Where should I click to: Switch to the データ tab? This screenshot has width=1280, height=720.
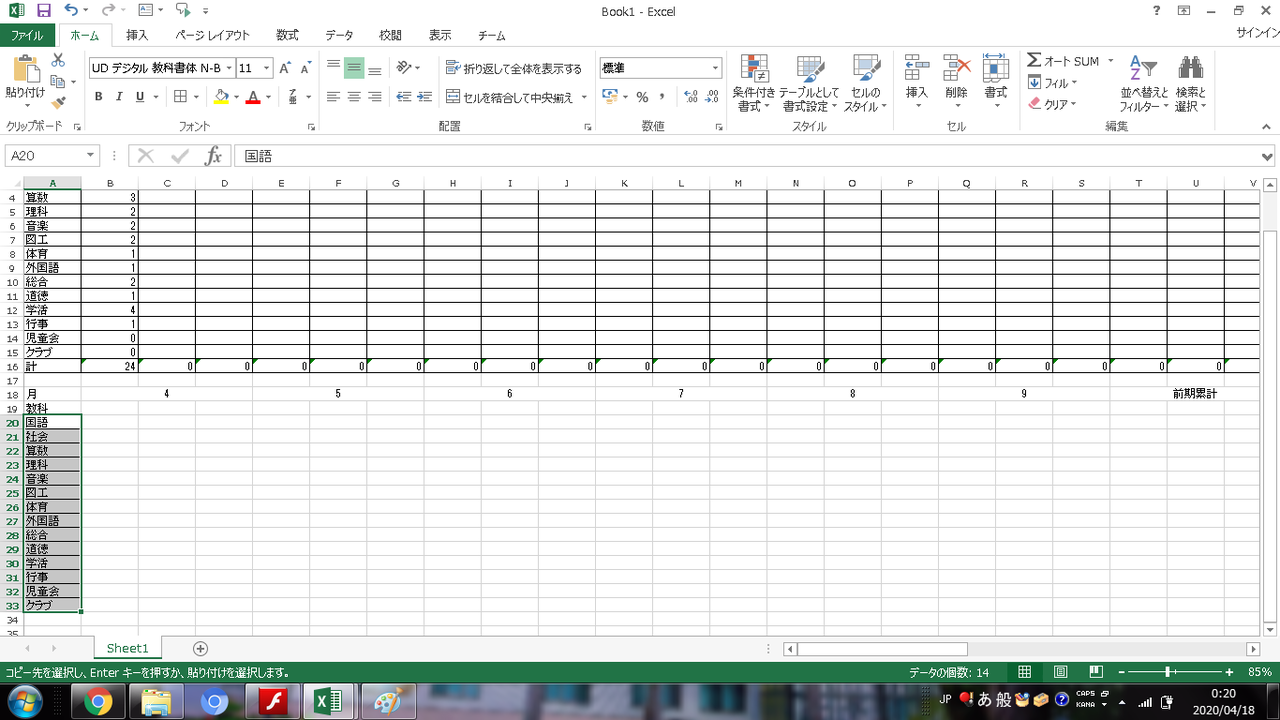[x=339, y=35]
